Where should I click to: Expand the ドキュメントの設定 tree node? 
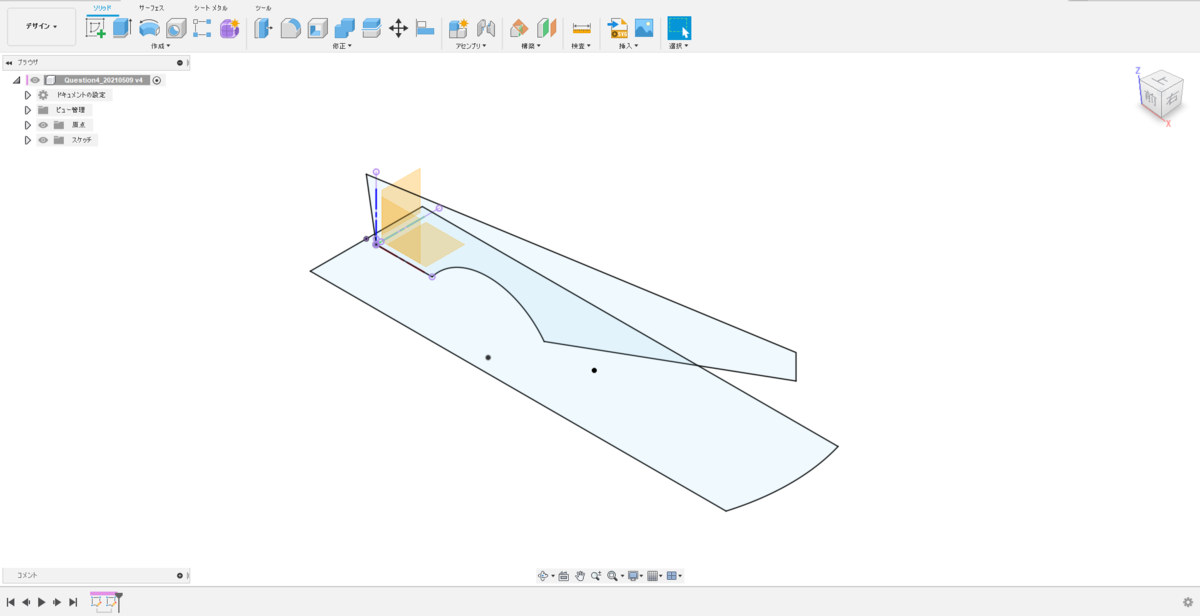point(28,95)
